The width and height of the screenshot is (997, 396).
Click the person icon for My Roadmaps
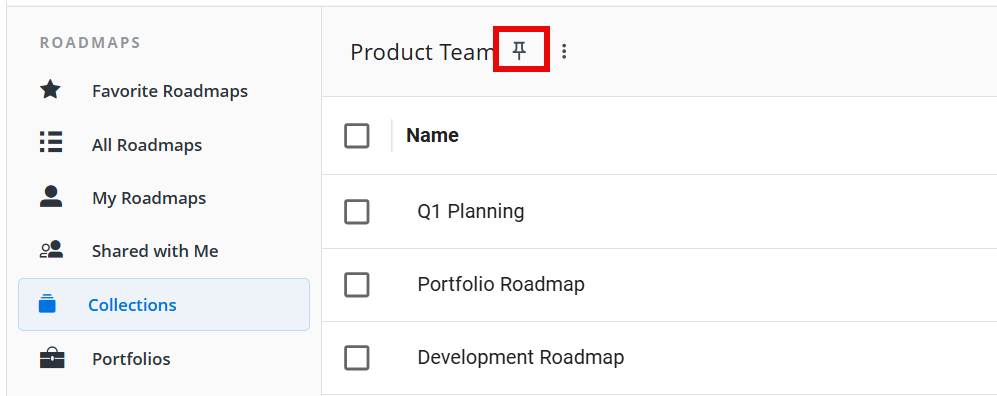pos(51,196)
